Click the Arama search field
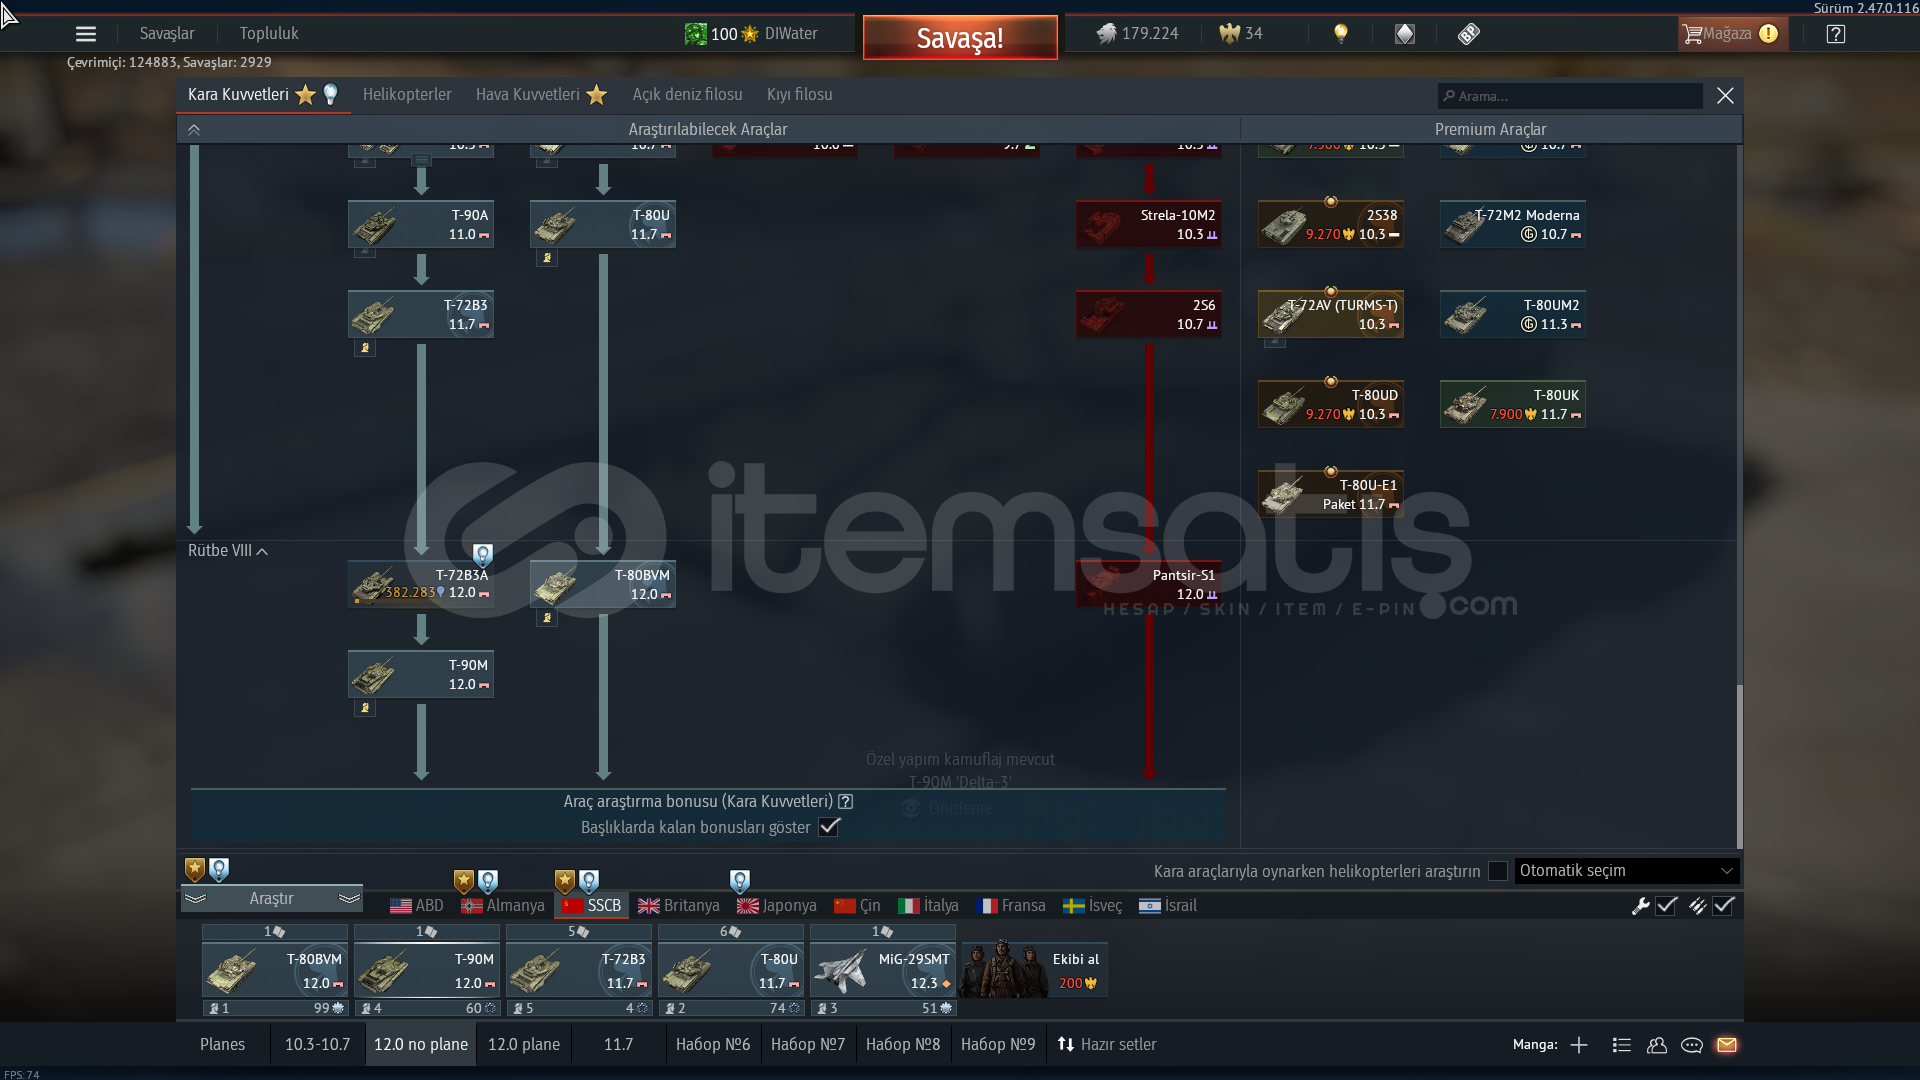This screenshot has width=1920, height=1080. point(1570,96)
